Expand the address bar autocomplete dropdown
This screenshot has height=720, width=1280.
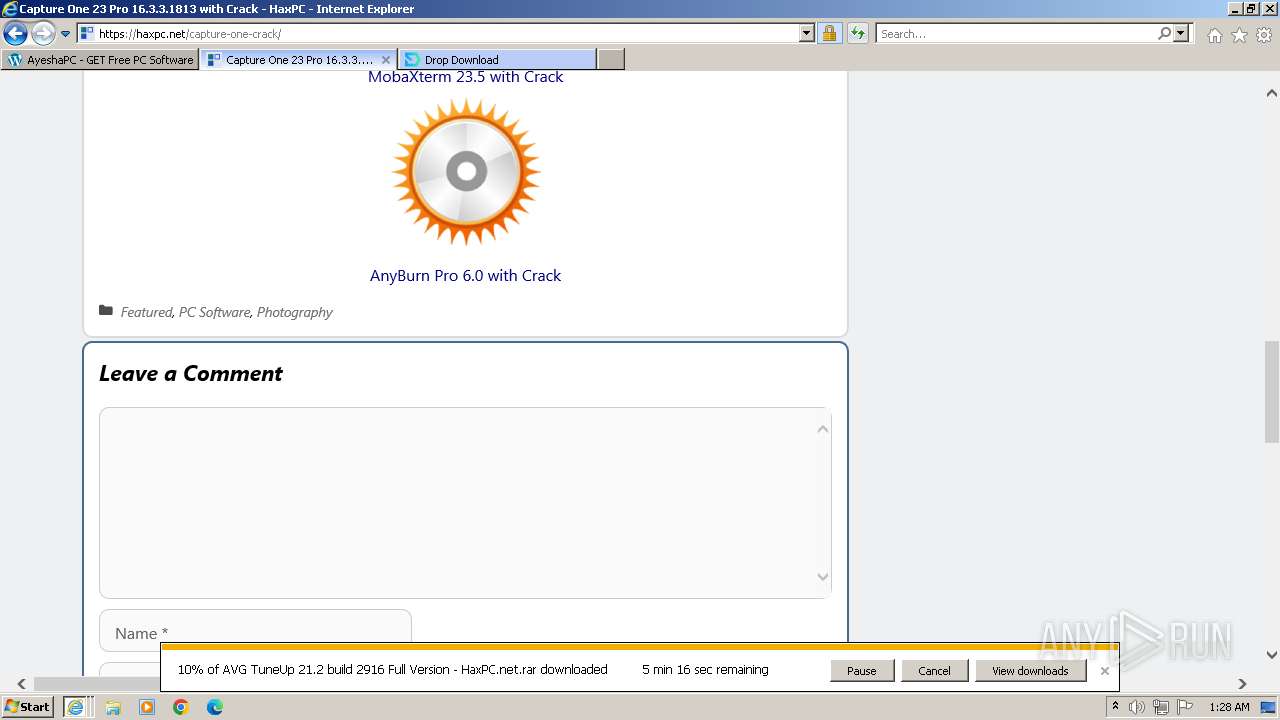807,34
